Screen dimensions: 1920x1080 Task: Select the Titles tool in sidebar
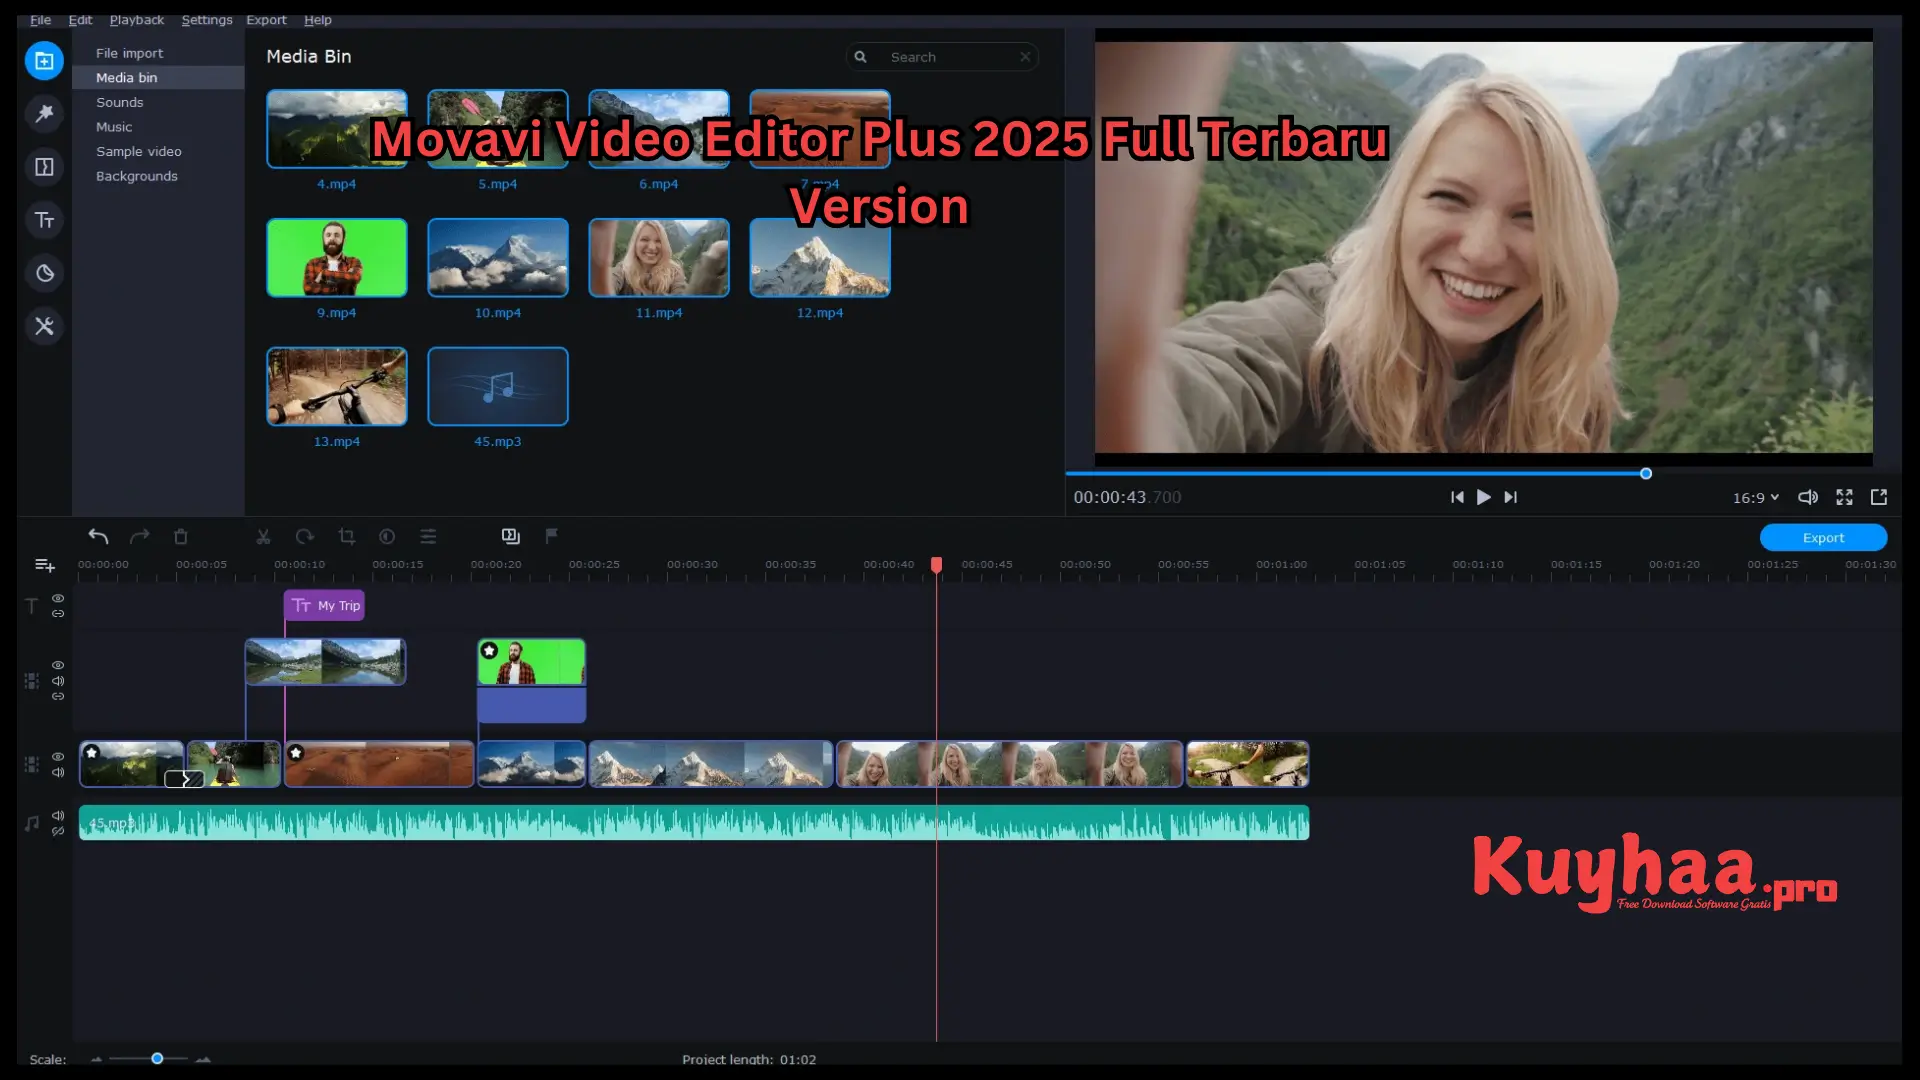(x=44, y=220)
